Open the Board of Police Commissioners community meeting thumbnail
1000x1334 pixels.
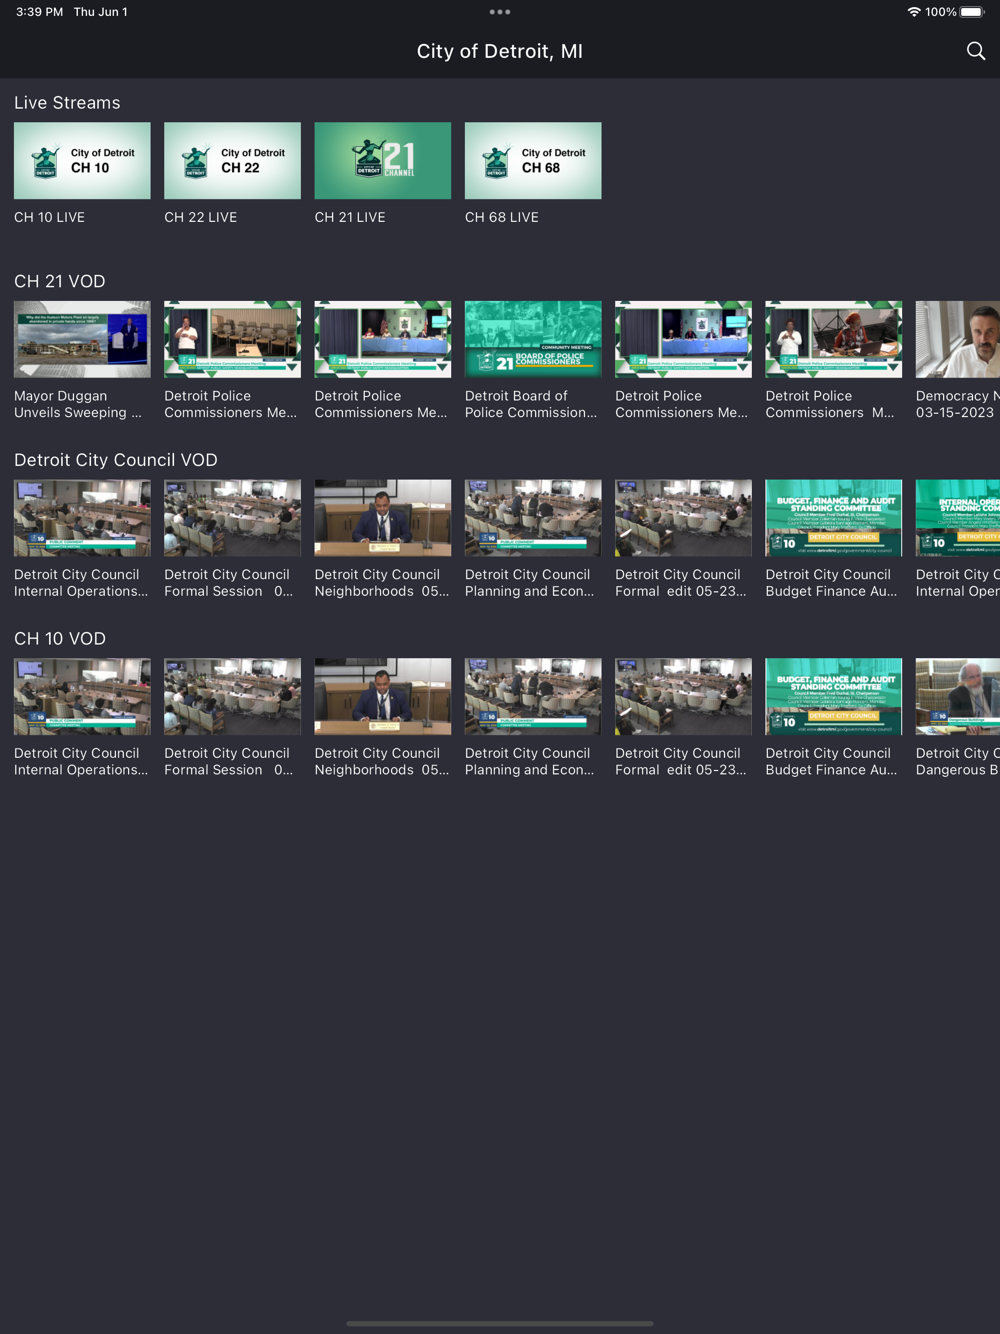(533, 339)
